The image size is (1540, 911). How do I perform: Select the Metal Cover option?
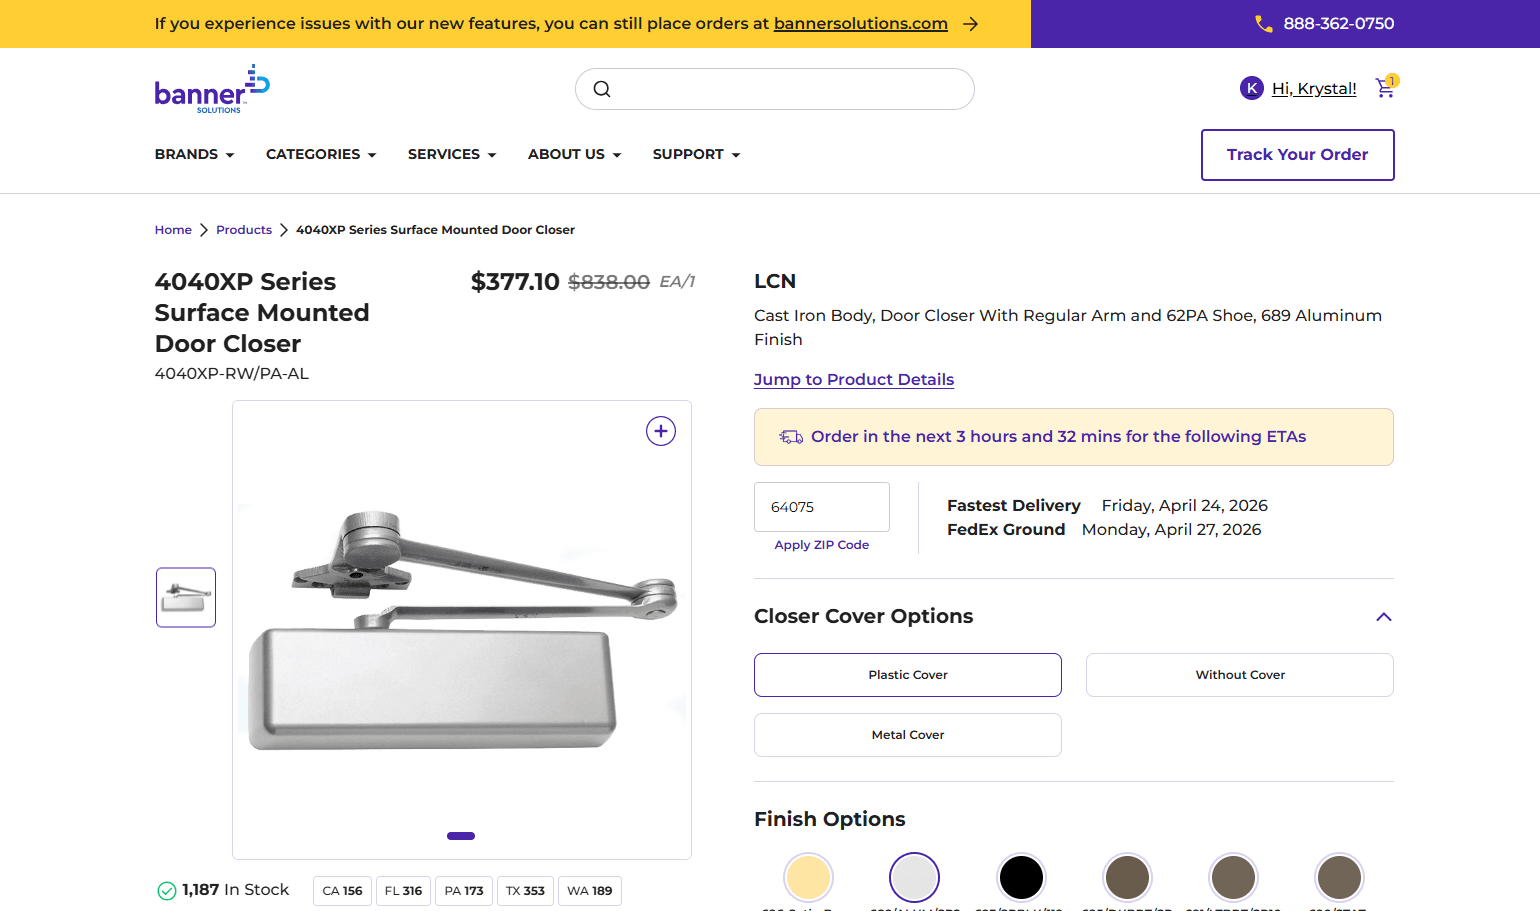click(907, 735)
